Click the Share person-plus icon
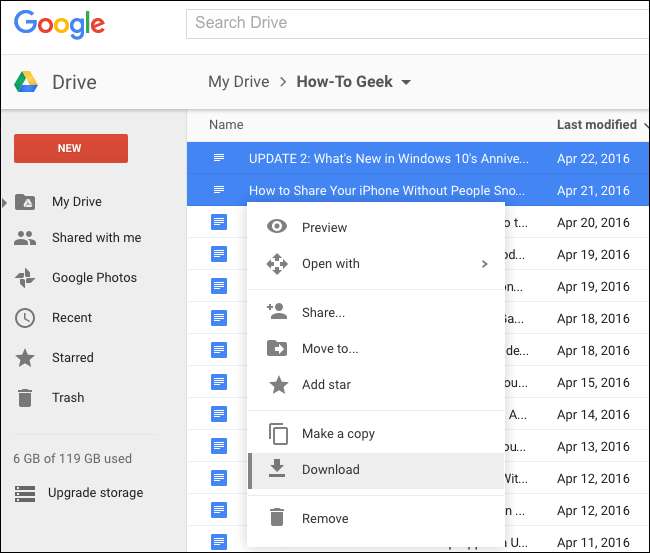The height and width of the screenshot is (553, 650). pos(277,312)
